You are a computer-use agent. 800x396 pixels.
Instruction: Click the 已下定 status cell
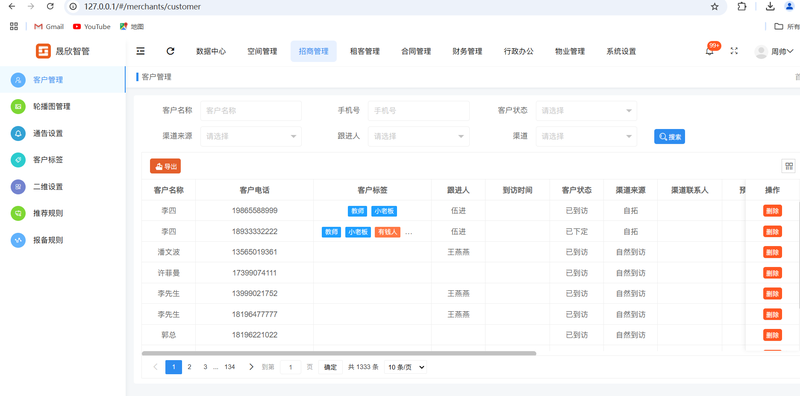coord(577,232)
